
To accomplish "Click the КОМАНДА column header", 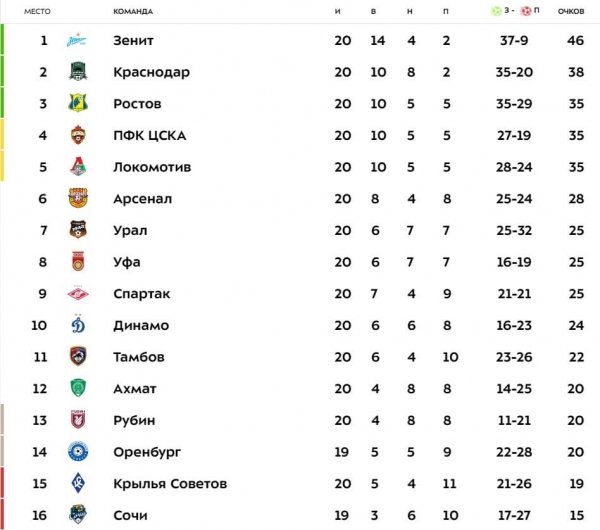I will [x=133, y=11].
